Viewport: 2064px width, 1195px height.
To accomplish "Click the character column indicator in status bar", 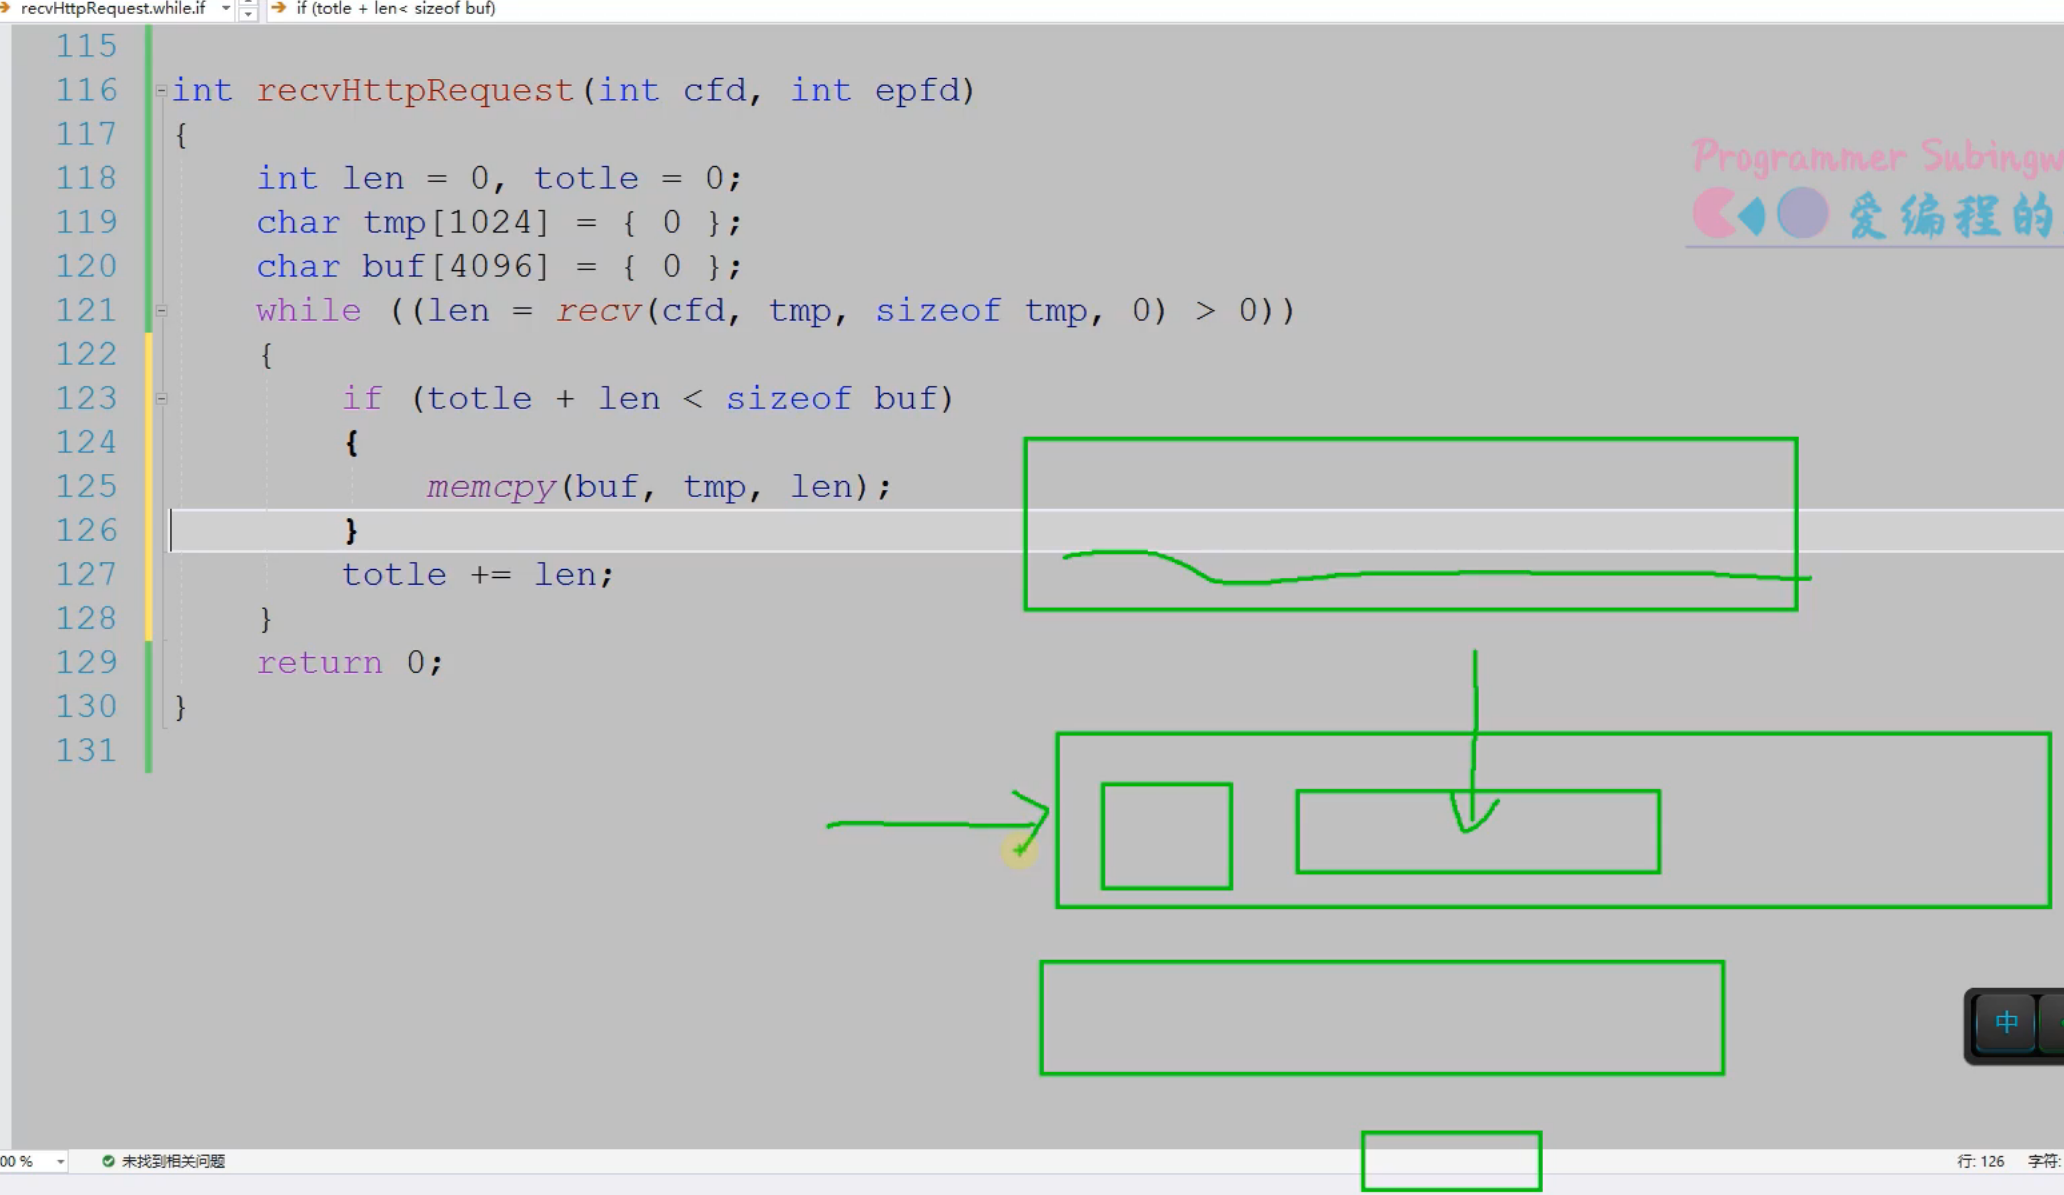I will pos(2043,1161).
